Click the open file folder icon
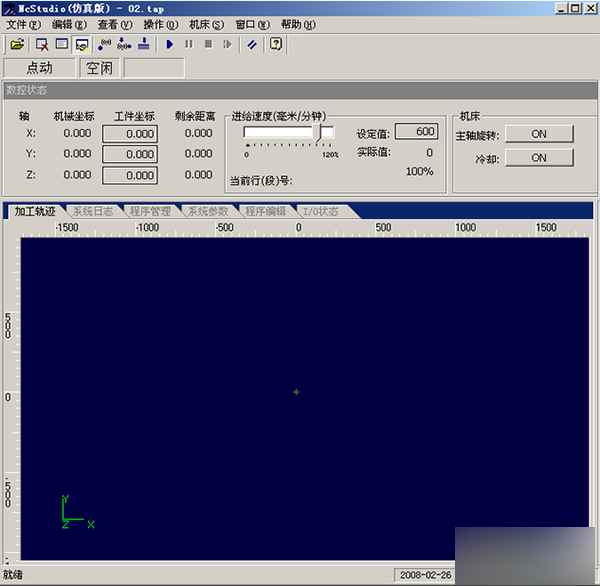Viewport: 600px width, 586px height. [17, 44]
